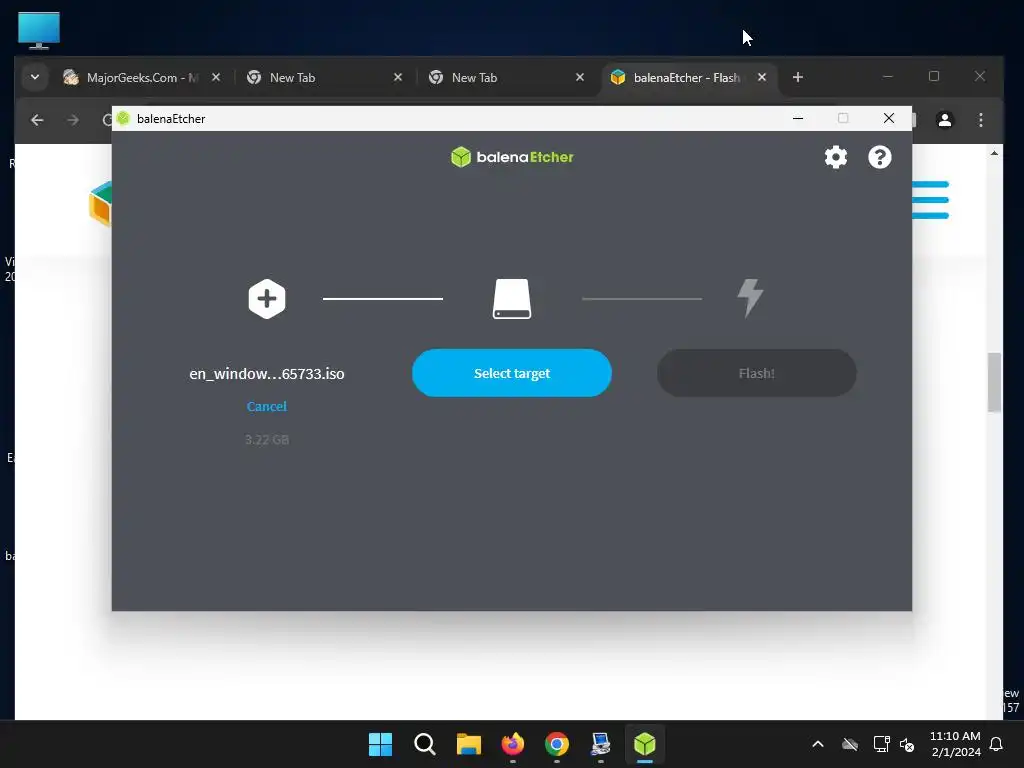The width and height of the screenshot is (1024, 768).
Task: Switch to MajorGeeks.Com browser tab
Action: 142,78
